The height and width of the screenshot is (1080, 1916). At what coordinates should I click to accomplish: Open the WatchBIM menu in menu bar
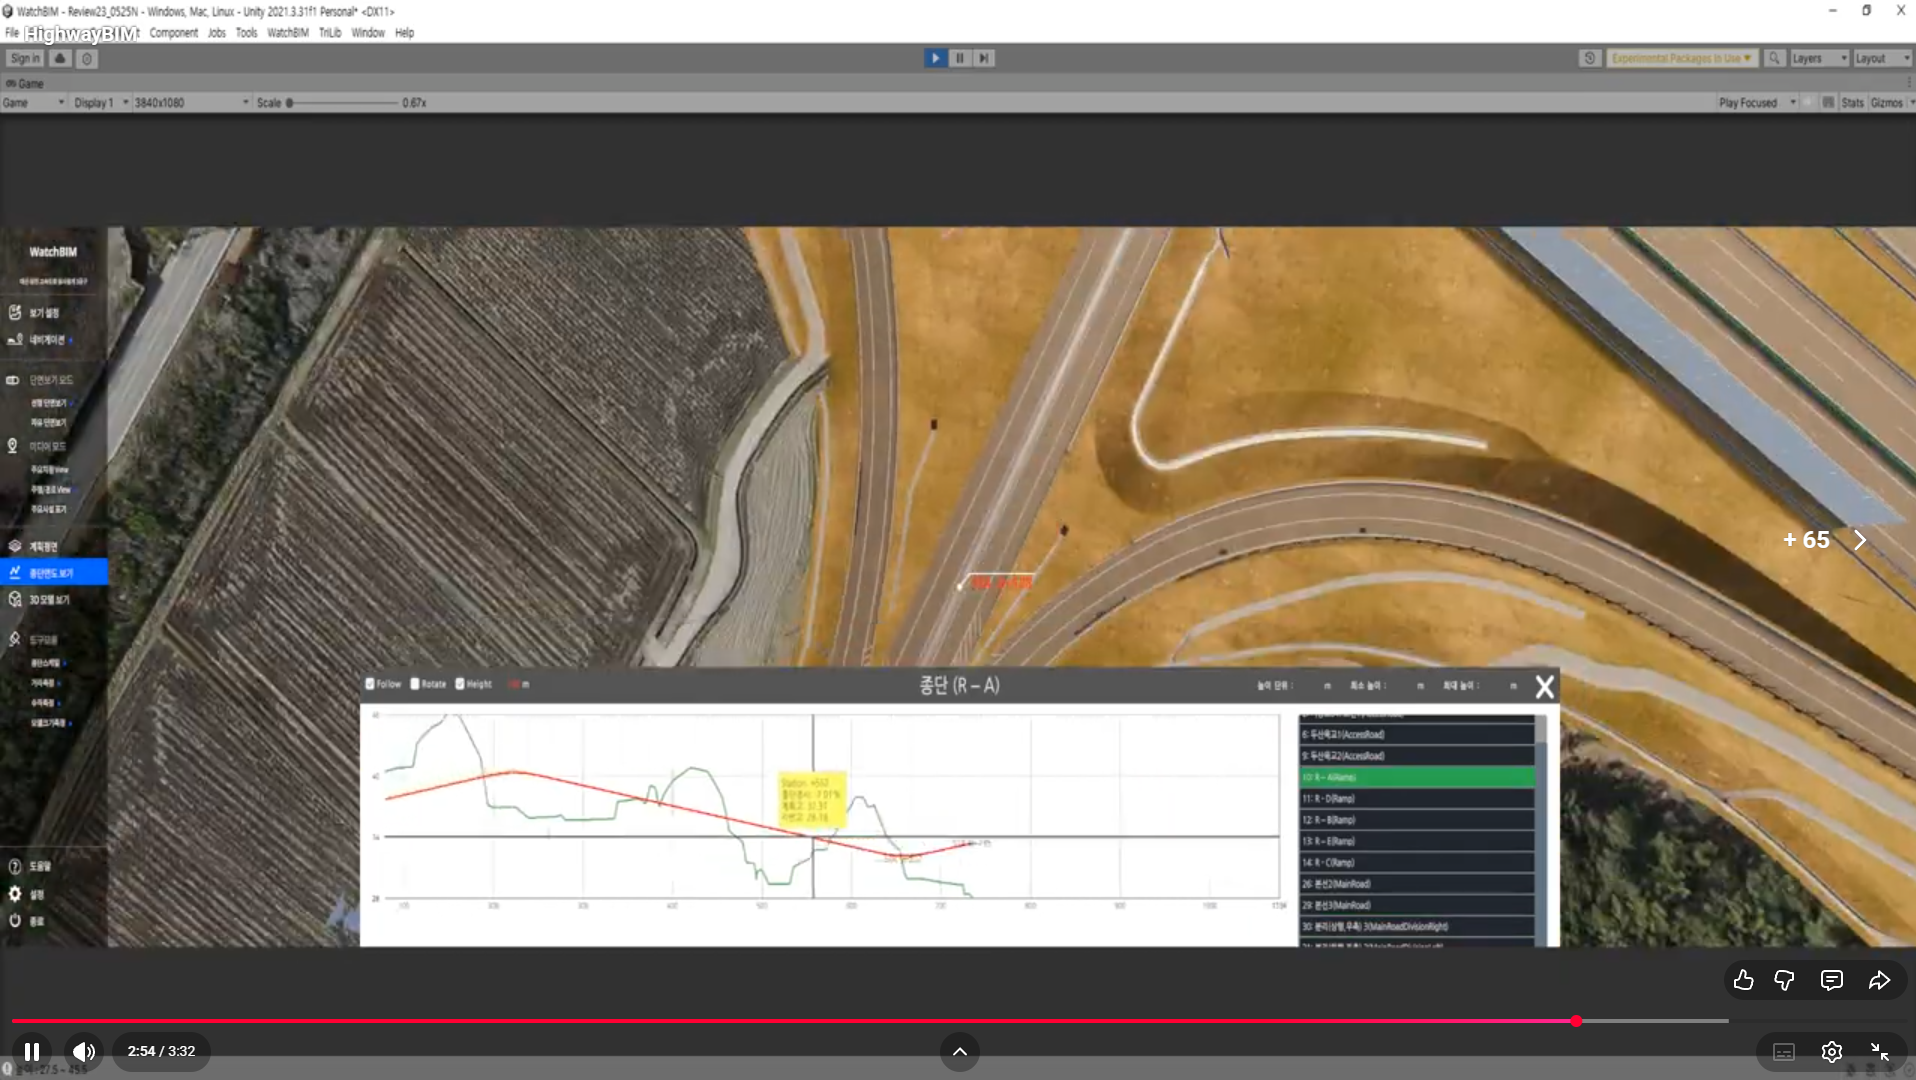[x=287, y=33]
